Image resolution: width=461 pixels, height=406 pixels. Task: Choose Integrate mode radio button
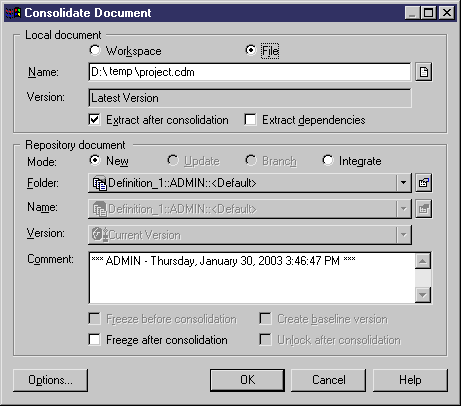(328, 161)
